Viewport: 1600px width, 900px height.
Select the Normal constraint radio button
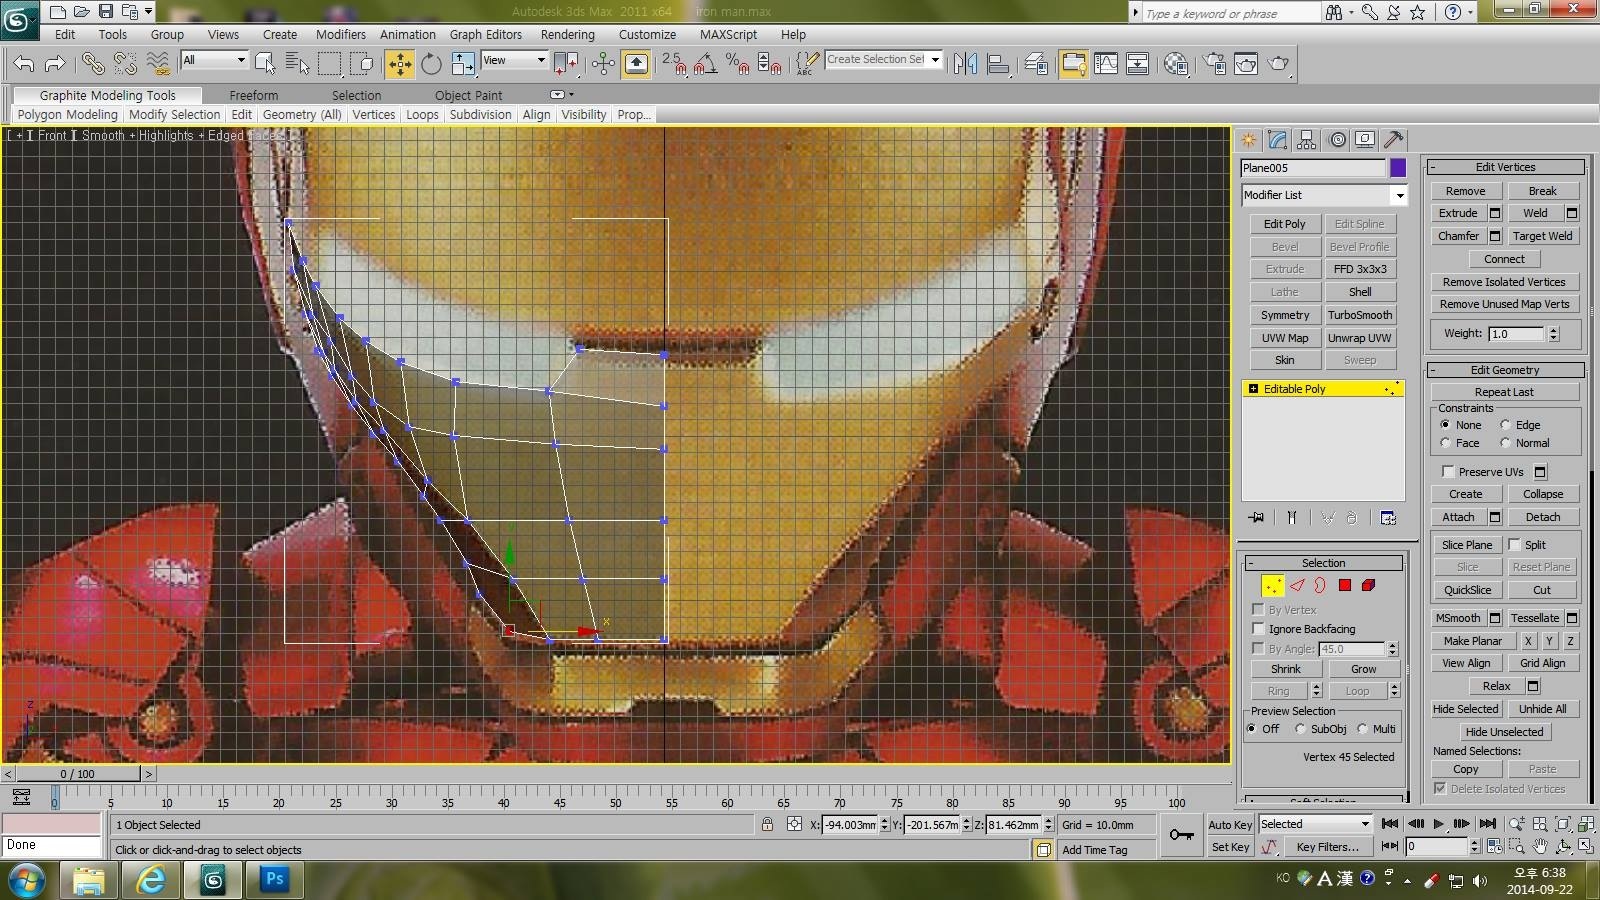click(1505, 443)
